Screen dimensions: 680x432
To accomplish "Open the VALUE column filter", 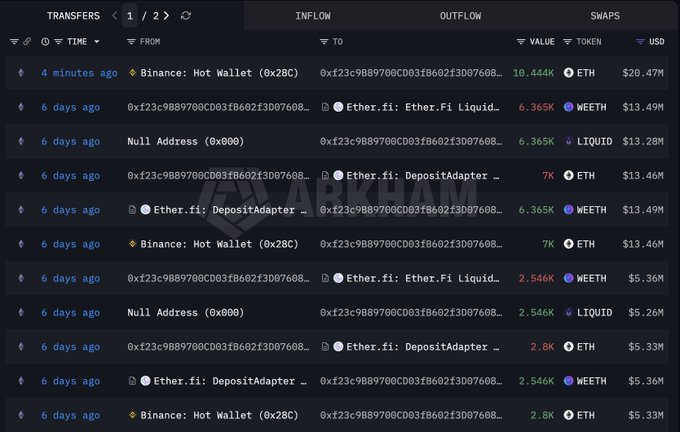I will click(521, 42).
